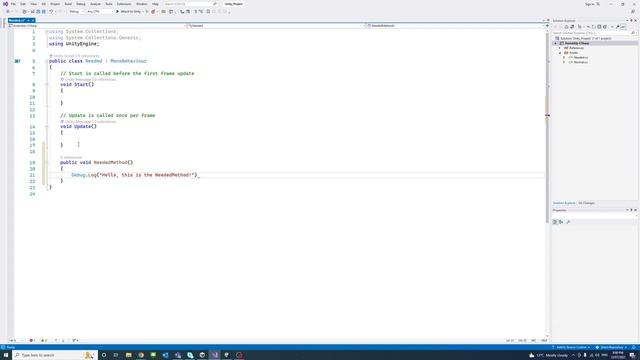Viewport: 640px width, 360px height.
Task: Click the Attach to Unity button
Action: point(129,11)
